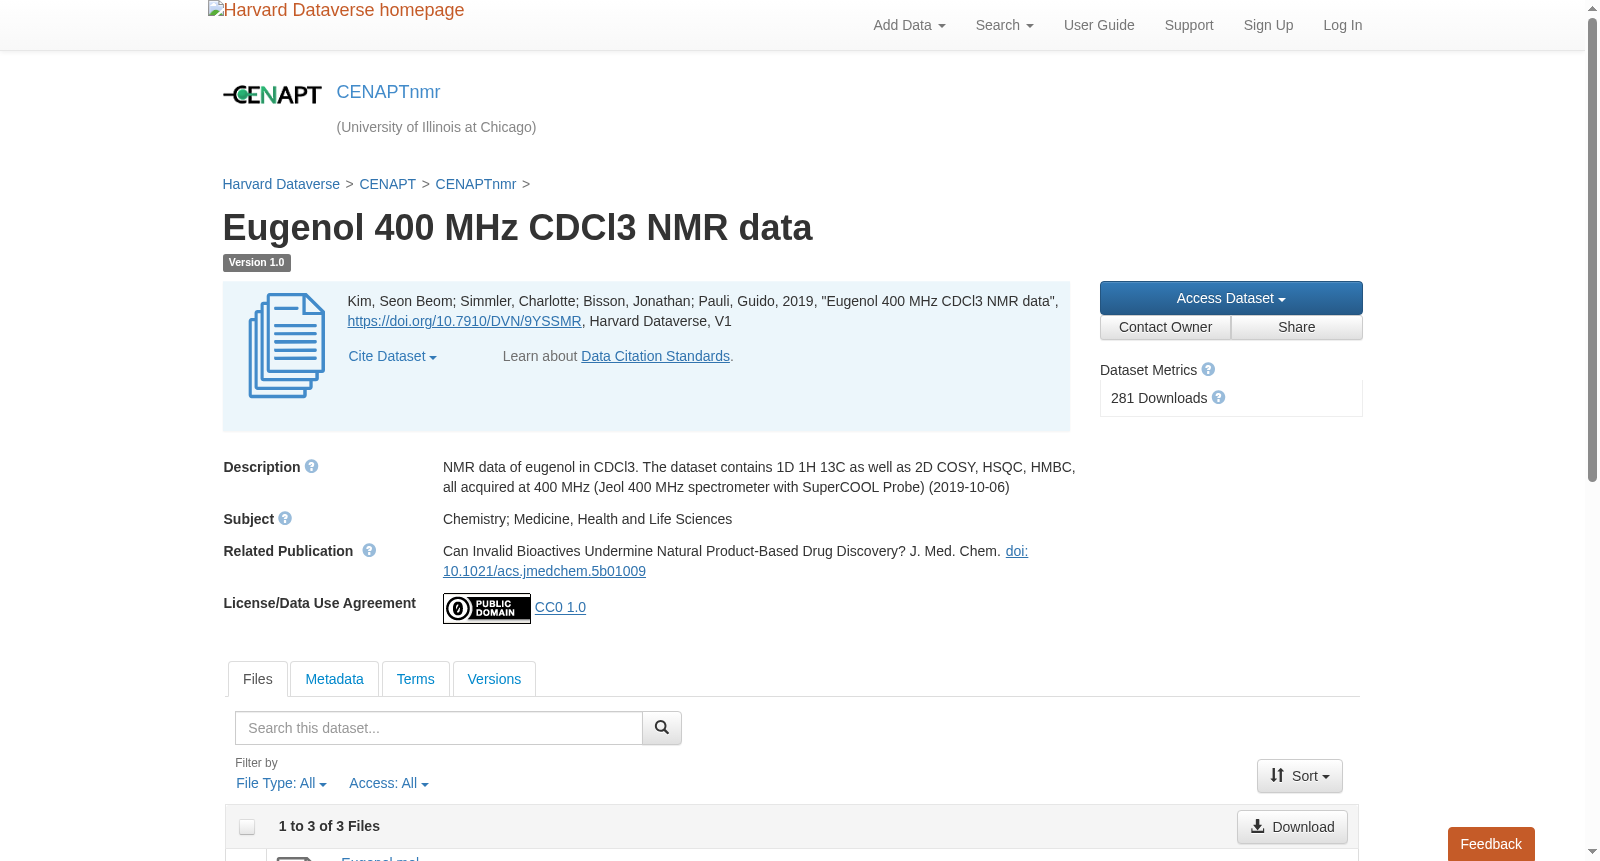Screen dimensions: 1600x861
Task: Open the related publication doi link
Action: point(544,572)
